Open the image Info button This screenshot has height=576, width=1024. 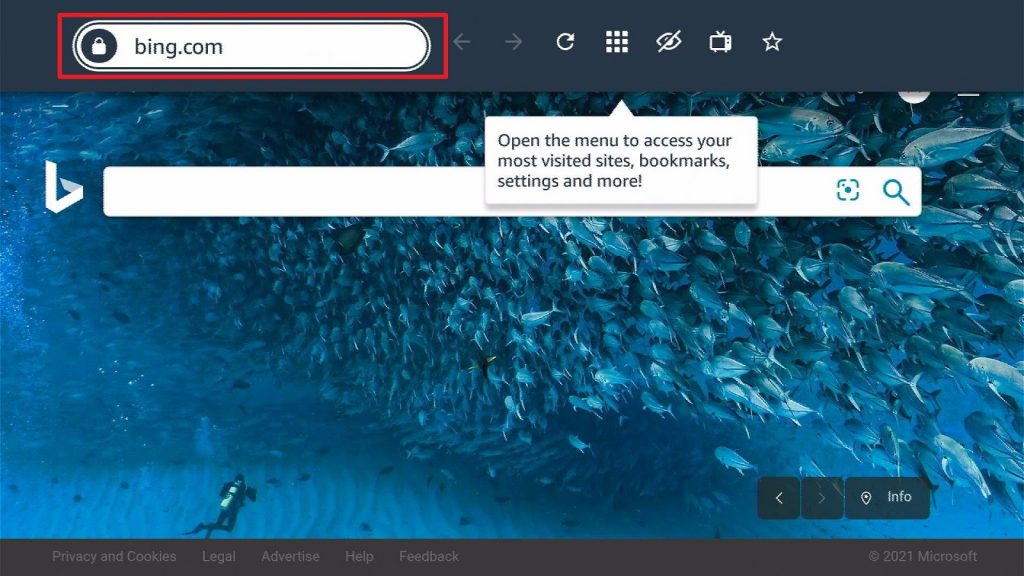click(888, 498)
